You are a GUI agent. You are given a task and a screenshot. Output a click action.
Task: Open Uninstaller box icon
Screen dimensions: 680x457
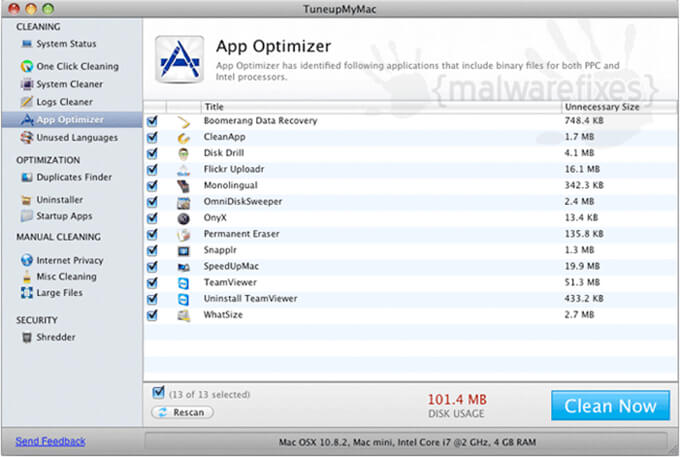(x=27, y=200)
